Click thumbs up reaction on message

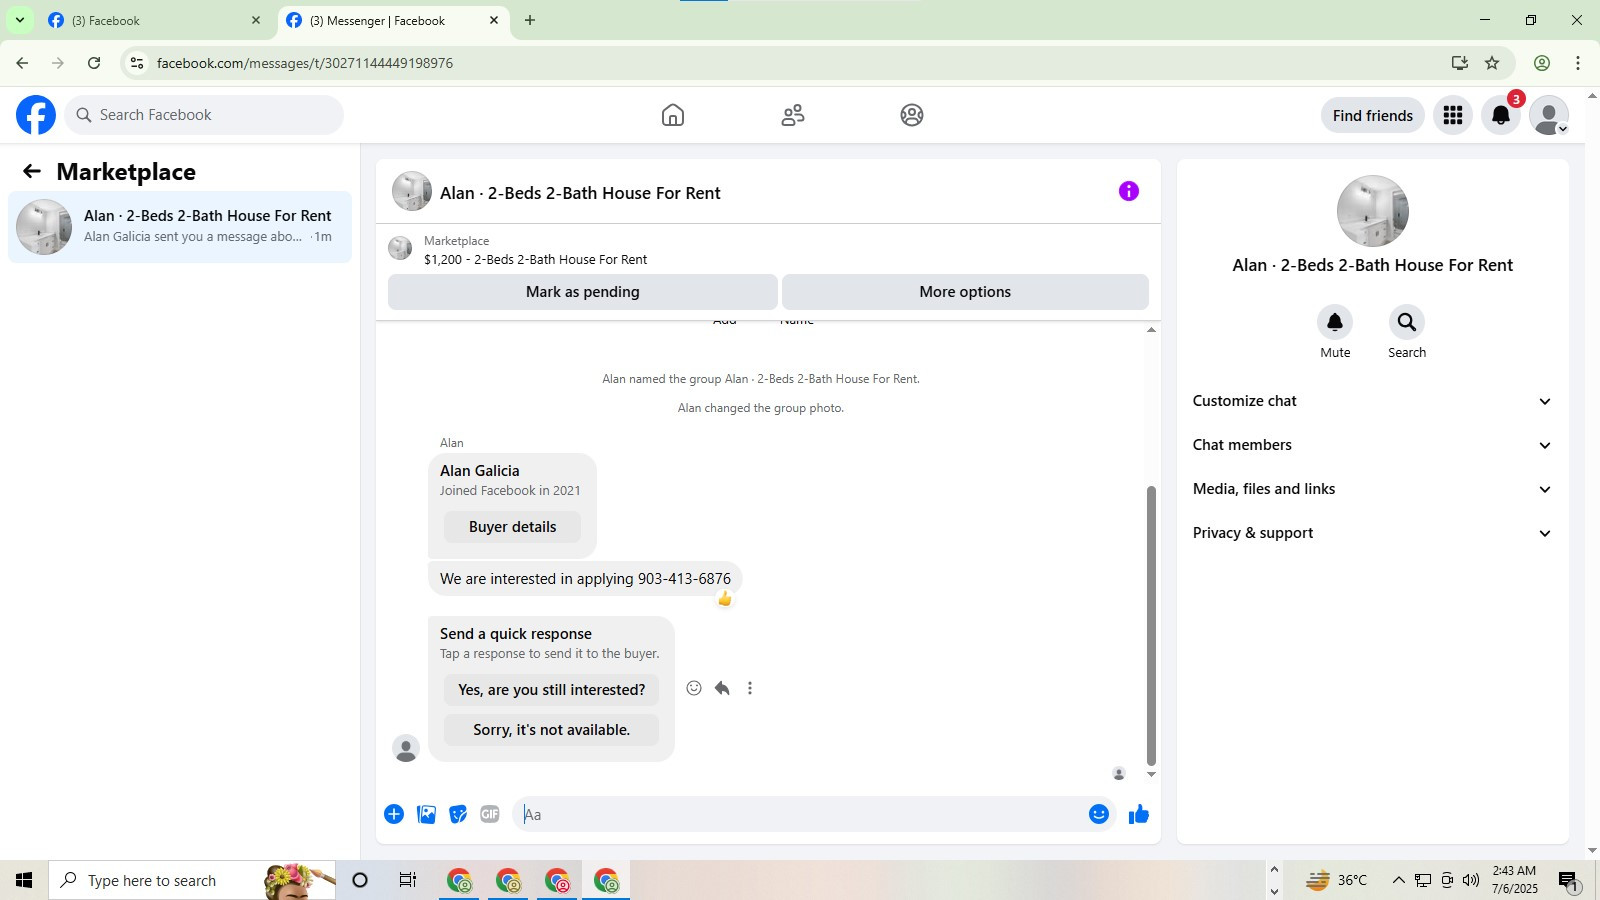725,599
